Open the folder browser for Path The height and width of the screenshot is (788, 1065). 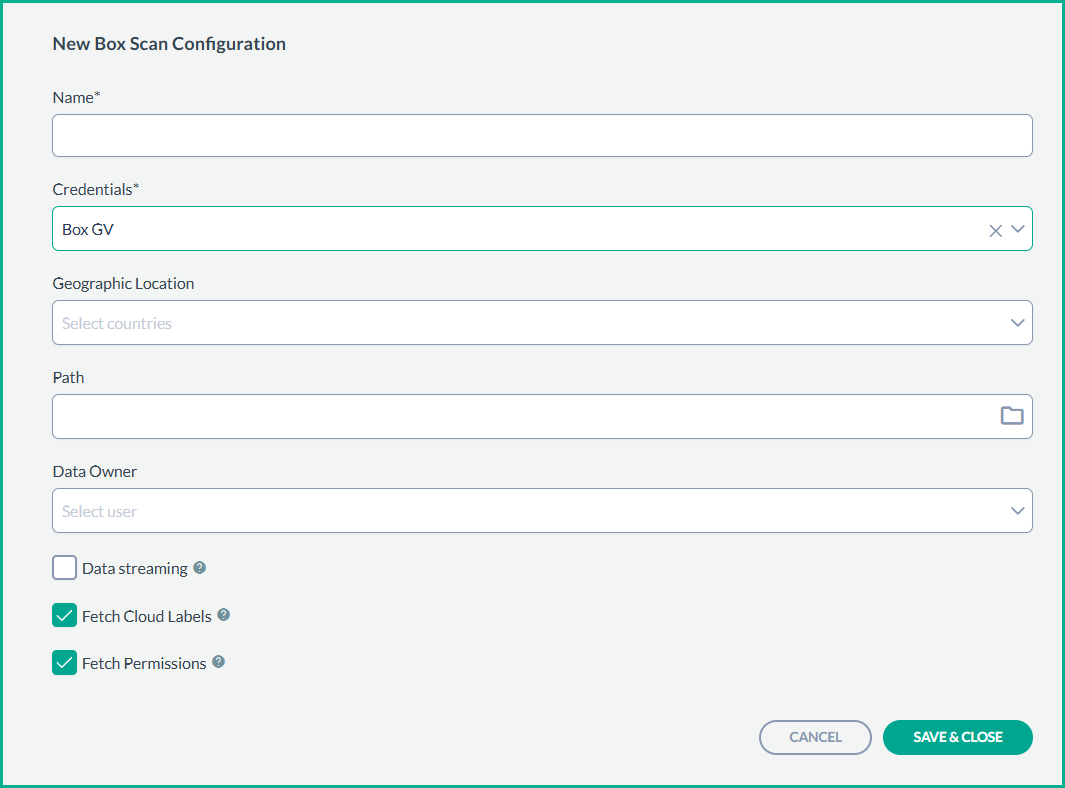click(1012, 416)
